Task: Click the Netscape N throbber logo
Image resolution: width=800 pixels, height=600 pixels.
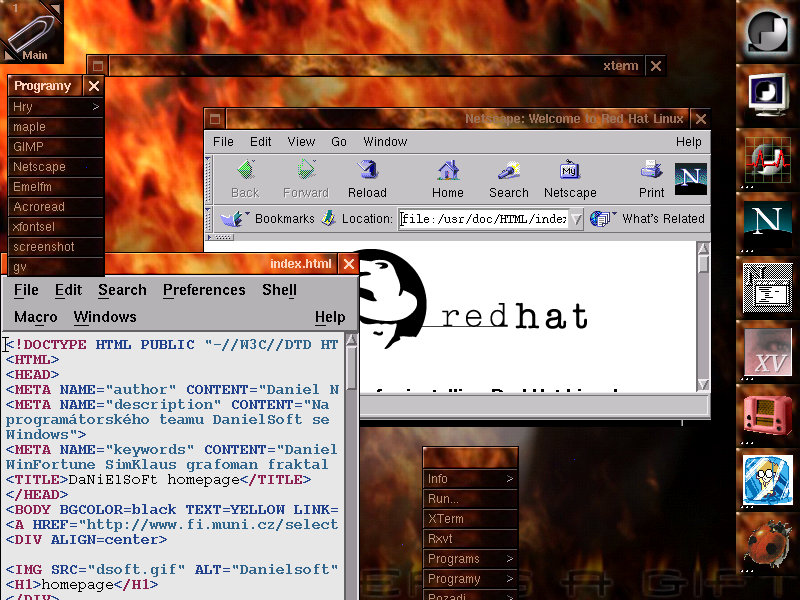Action: point(691,179)
